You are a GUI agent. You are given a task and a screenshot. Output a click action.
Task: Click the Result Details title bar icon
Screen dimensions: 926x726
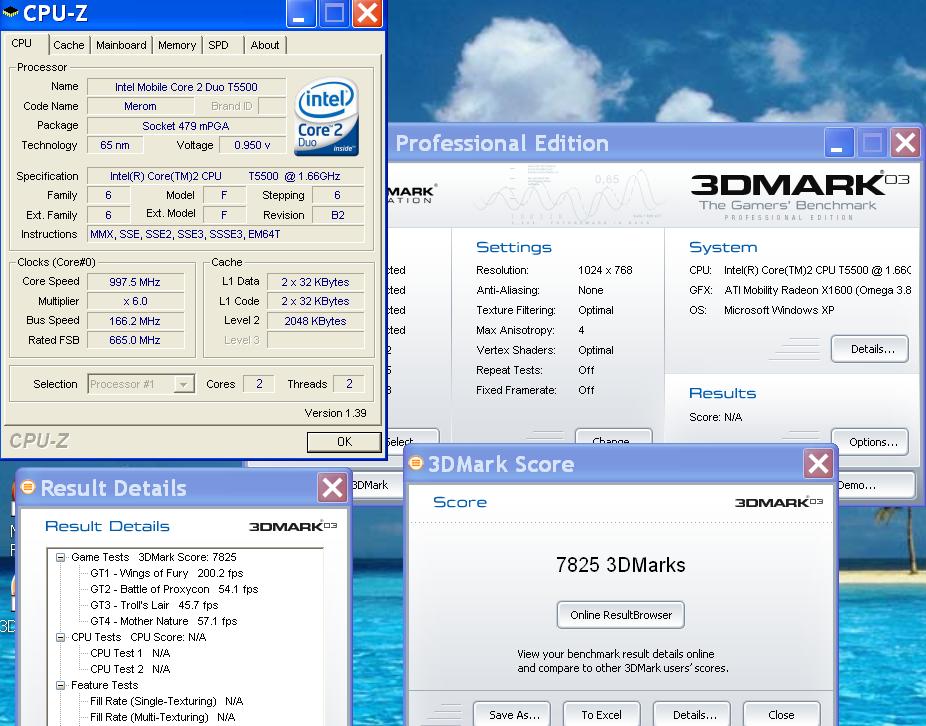27,487
